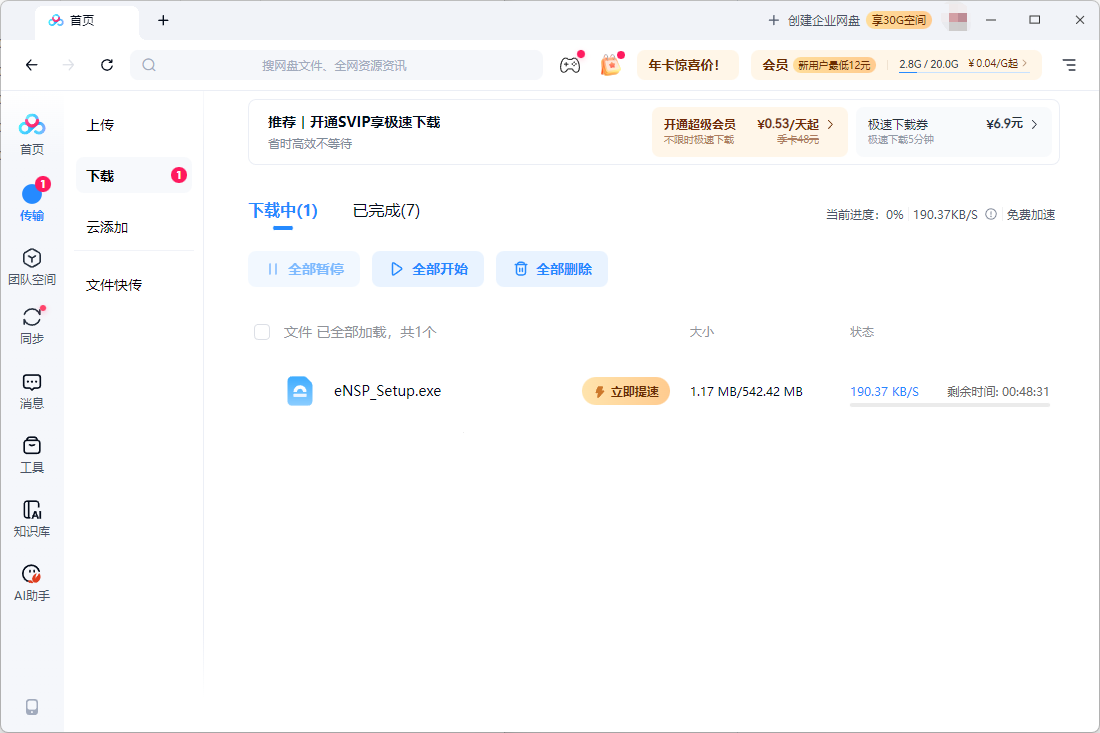Click the search input field
The image size is (1100, 733).
[x=337, y=65]
